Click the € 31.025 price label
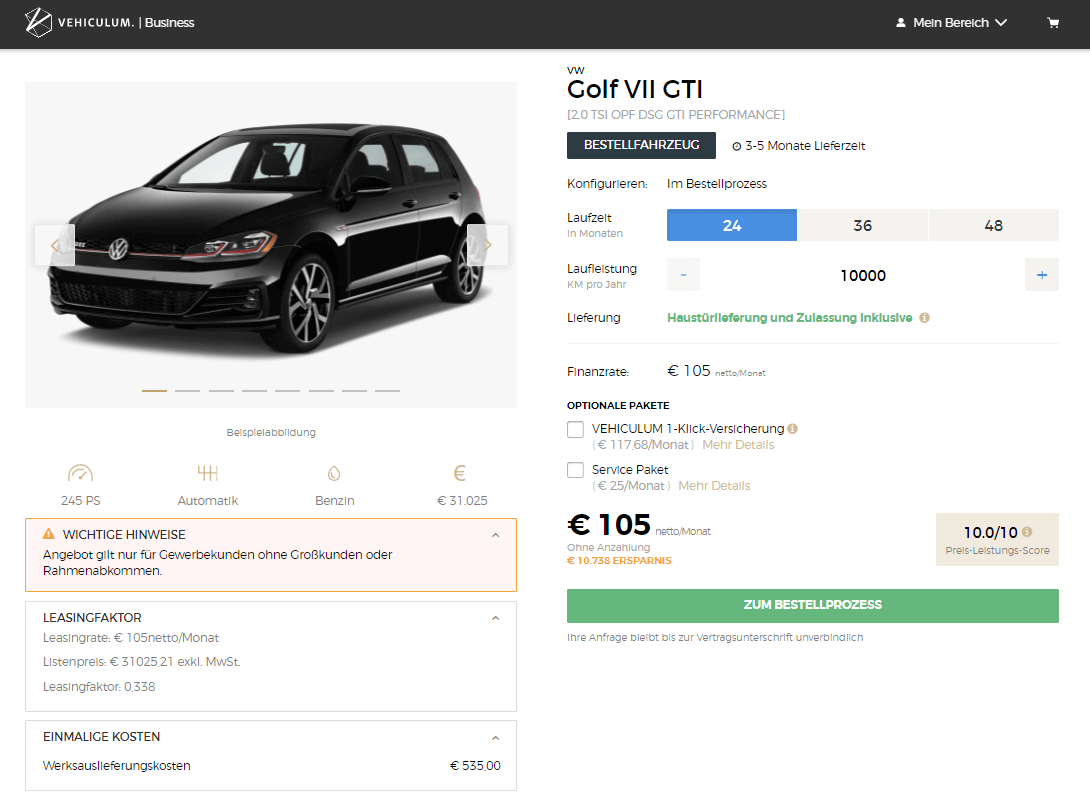 462,500
